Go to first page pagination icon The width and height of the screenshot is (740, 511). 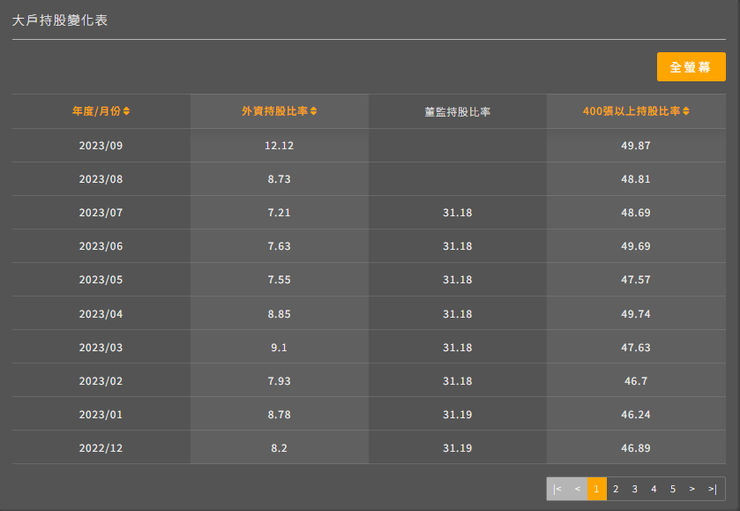pos(557,489)
